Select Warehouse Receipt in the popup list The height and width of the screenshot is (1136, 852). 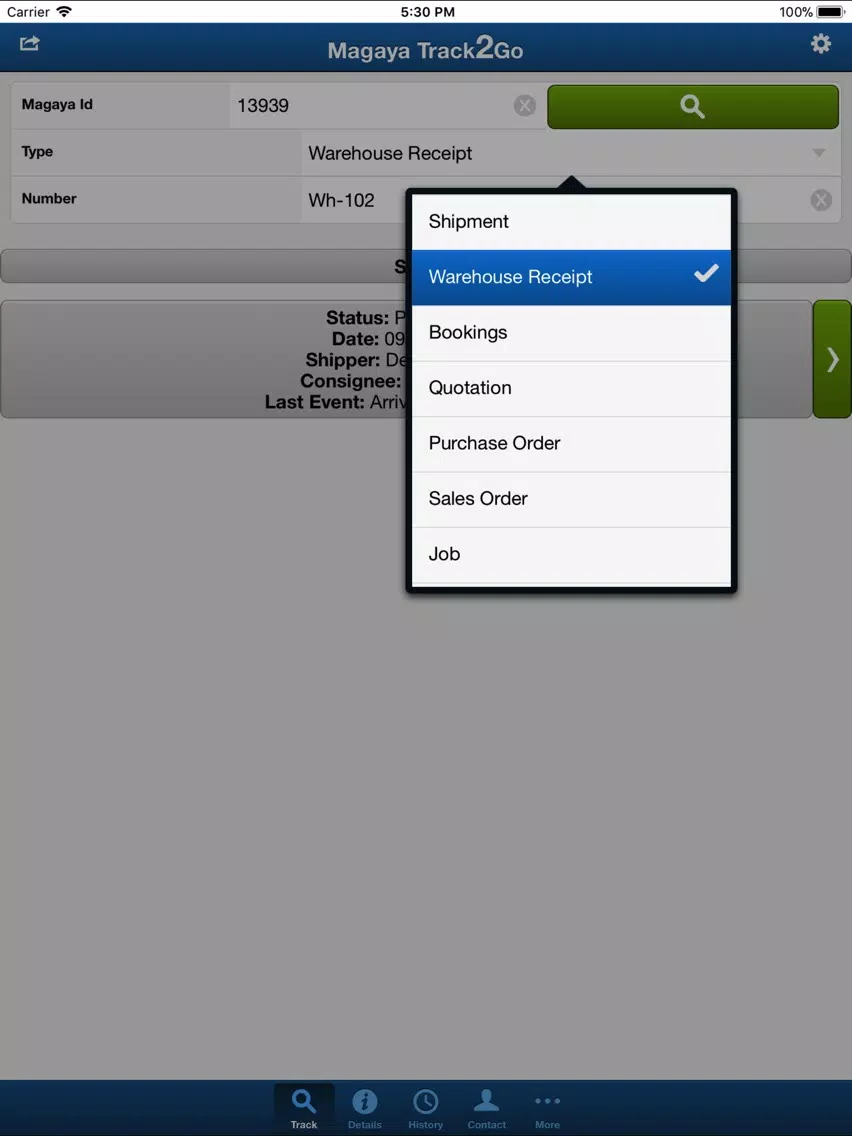click(571, 277)
